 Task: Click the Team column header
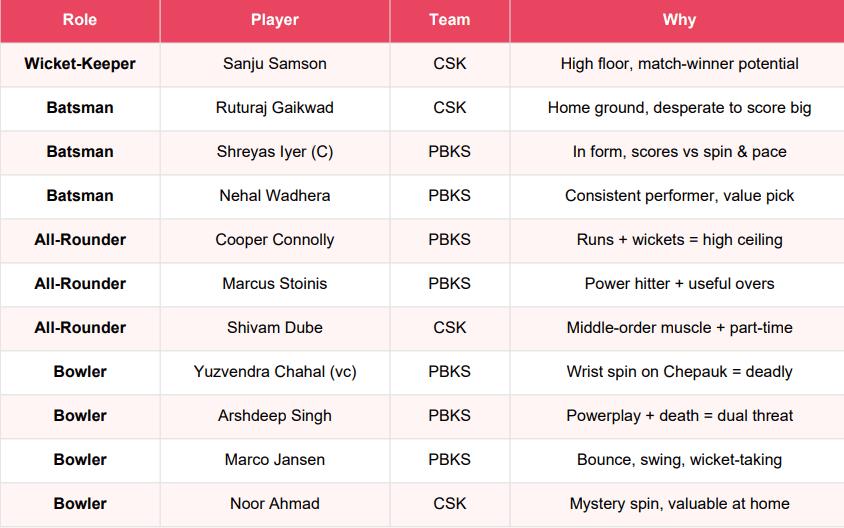(450, 20)
